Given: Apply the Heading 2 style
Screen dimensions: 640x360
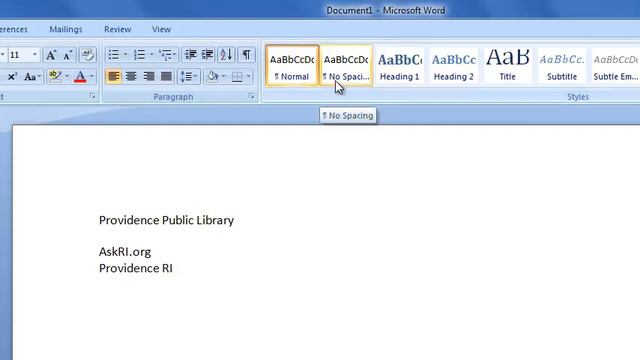Looking at the screenshot, I should tap(453, 65).
